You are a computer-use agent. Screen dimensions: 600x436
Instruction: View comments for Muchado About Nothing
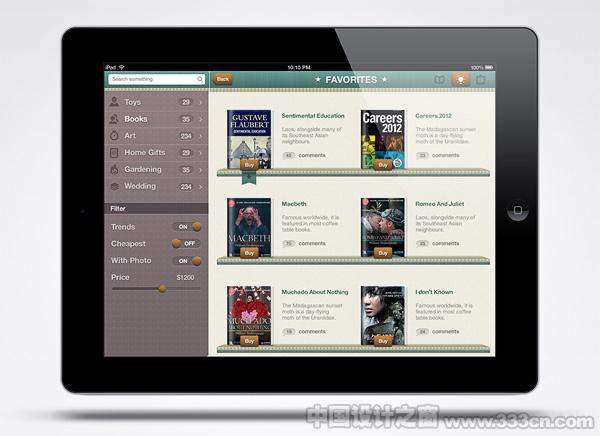(304, 331)
